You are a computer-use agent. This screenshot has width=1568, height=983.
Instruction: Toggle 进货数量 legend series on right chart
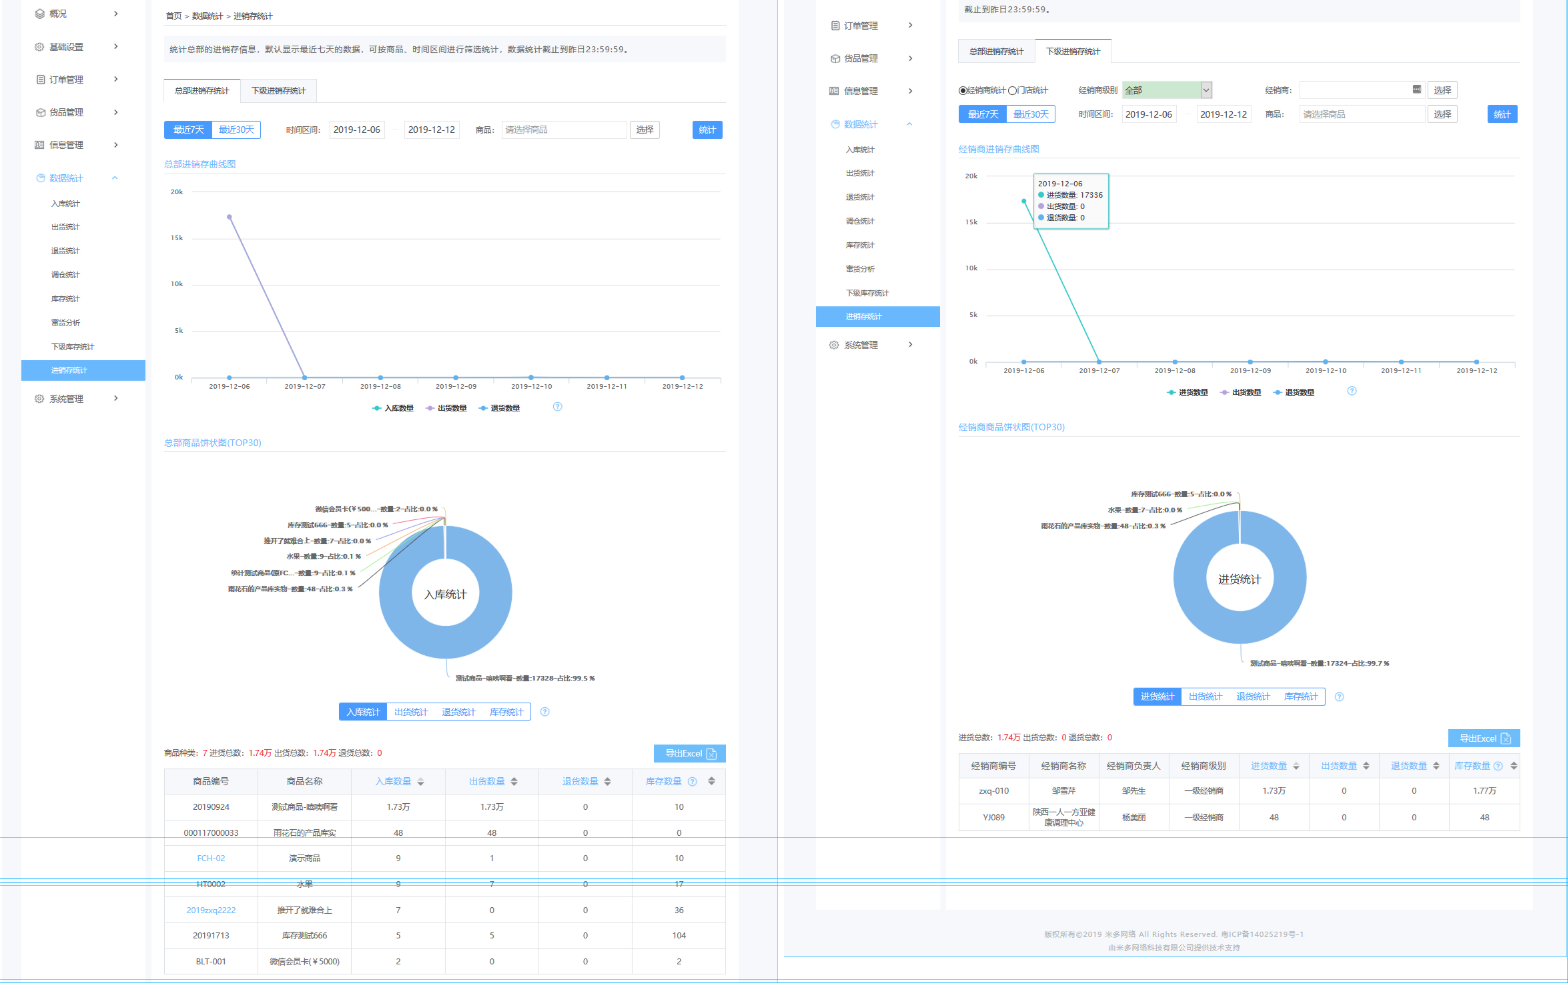point(1187,392)
